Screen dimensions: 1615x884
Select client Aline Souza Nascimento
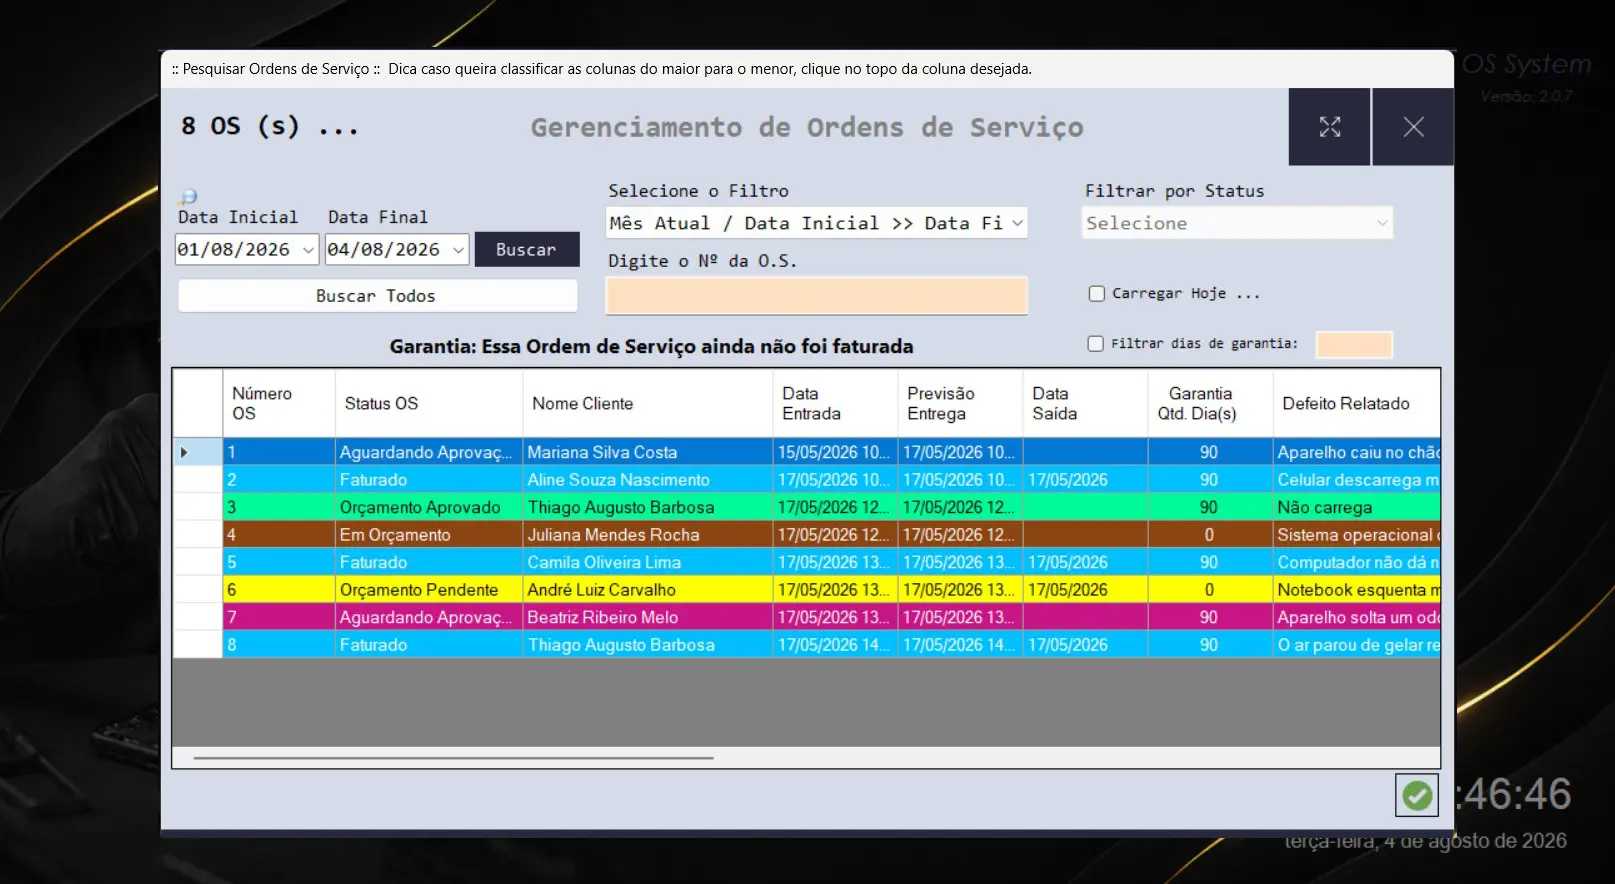click(x=648, y=480)
